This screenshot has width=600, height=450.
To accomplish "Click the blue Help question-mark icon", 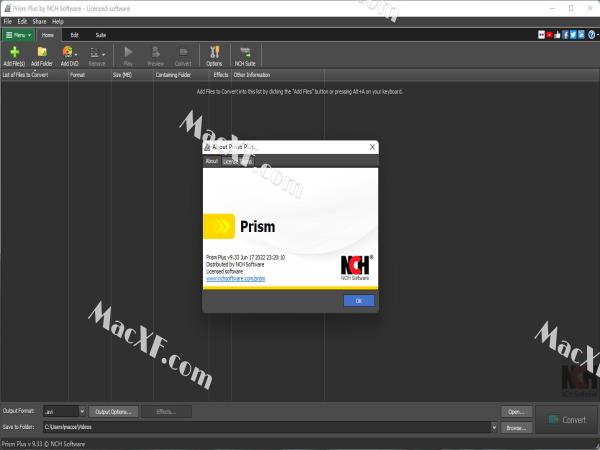I will (x=591, y=35).
